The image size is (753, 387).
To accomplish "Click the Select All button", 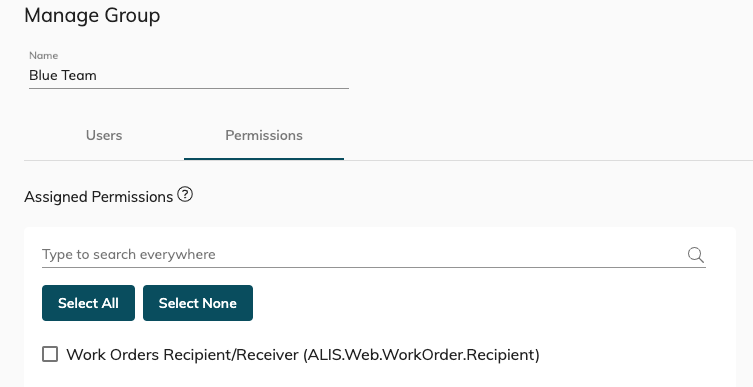I will (88, 303).
